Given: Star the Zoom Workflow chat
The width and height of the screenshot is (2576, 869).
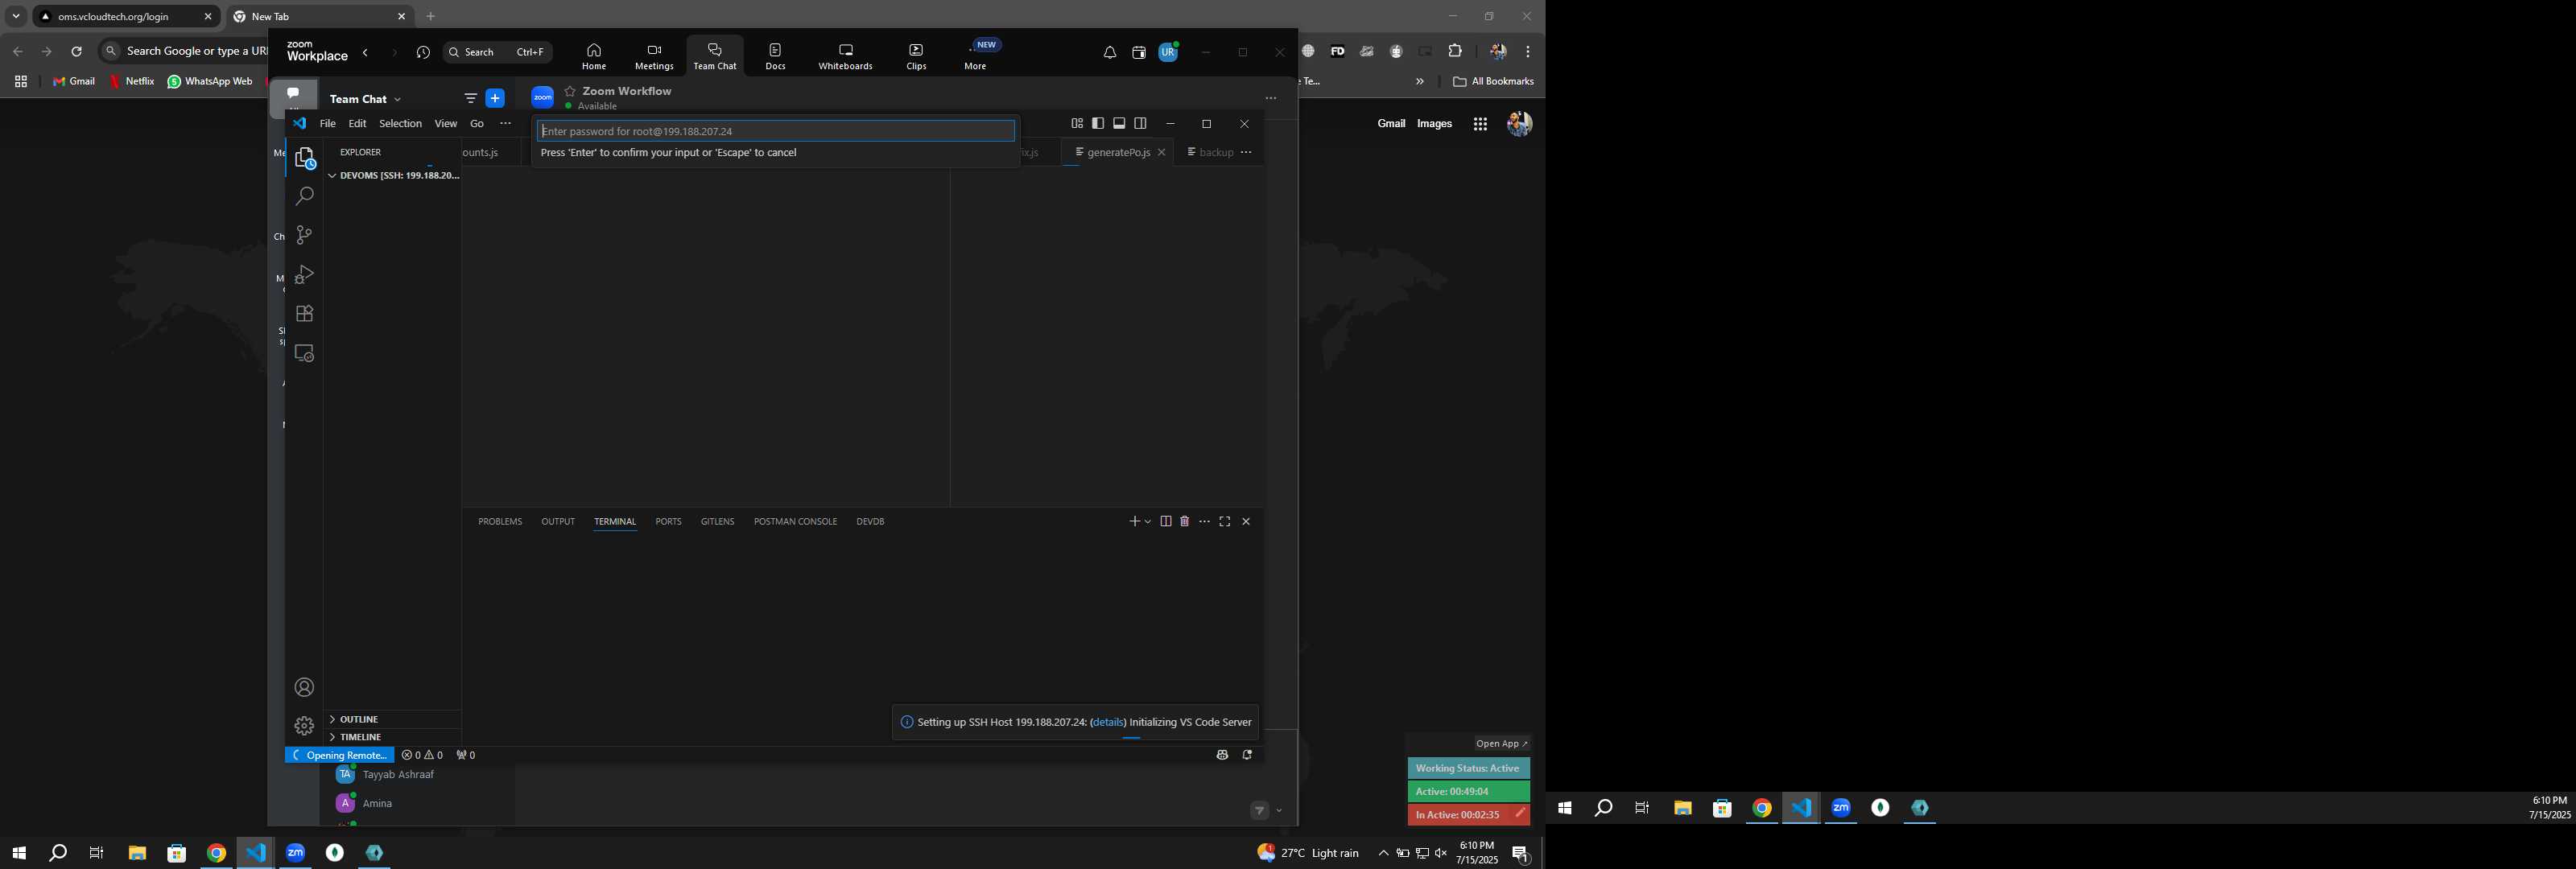Looking at the screenshot, I should [570, 91].
